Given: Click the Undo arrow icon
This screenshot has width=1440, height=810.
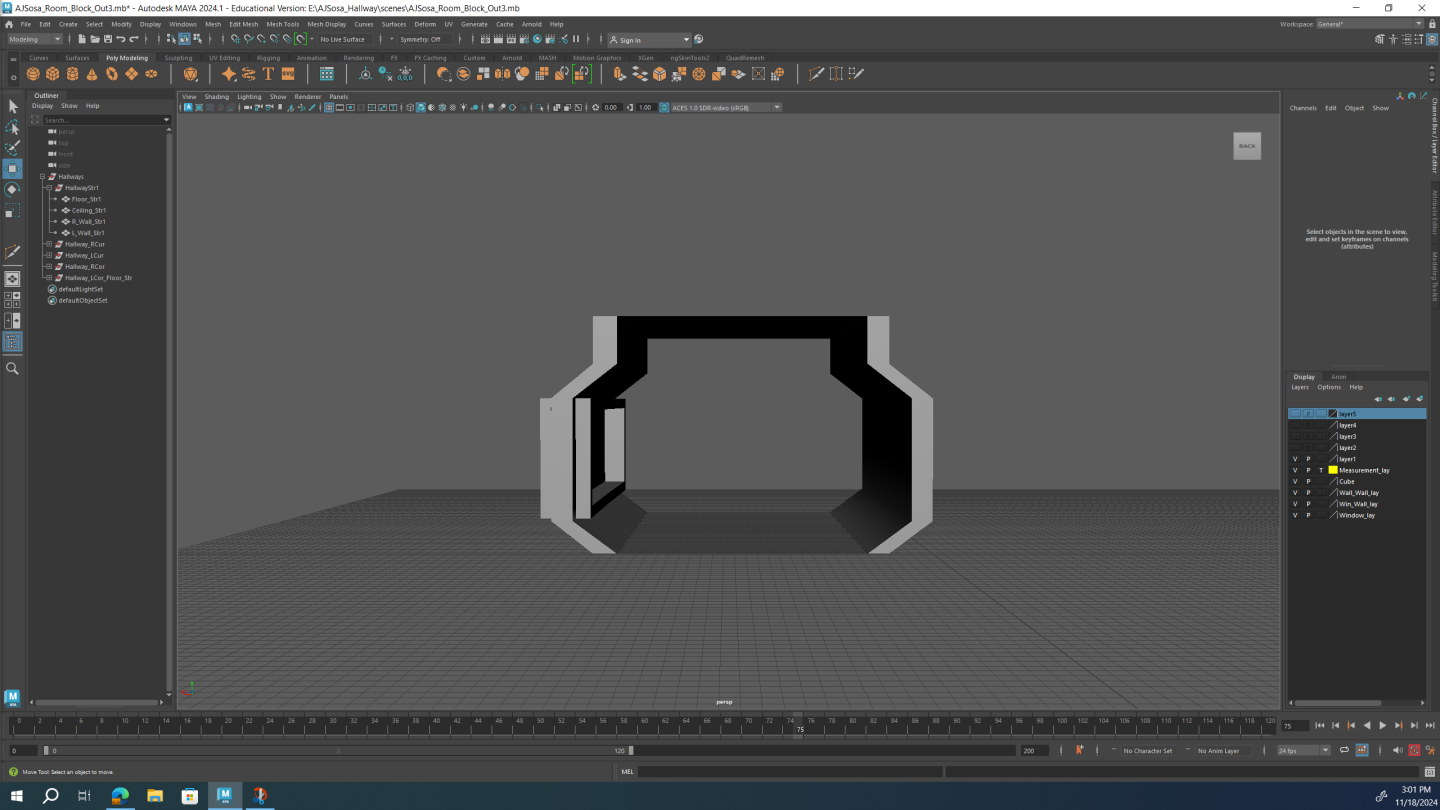Looking at the screenshot, I should coord(120,39).
